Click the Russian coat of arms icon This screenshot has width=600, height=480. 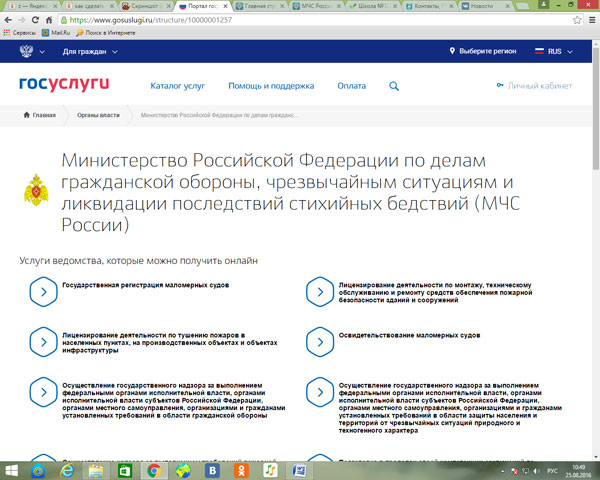coord(26,51)
